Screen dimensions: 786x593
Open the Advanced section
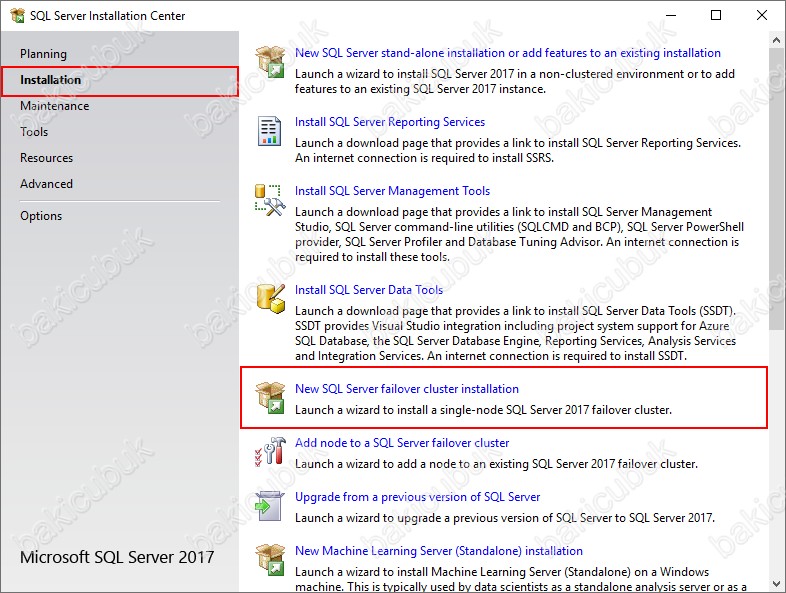[x=46, y=184]
